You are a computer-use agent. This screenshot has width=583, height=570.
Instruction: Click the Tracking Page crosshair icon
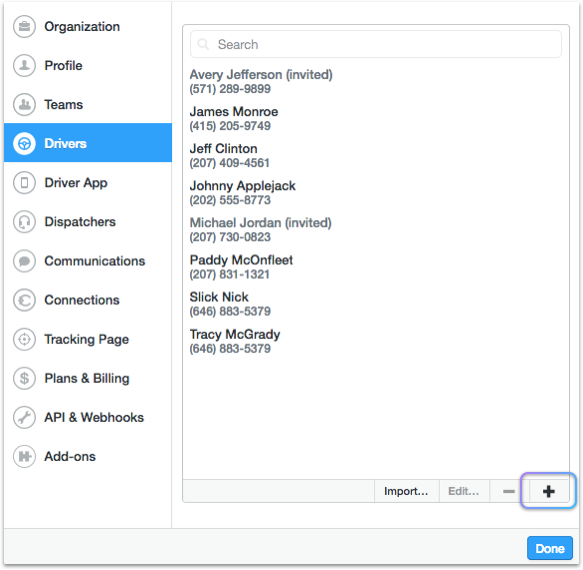pos(25,339)
